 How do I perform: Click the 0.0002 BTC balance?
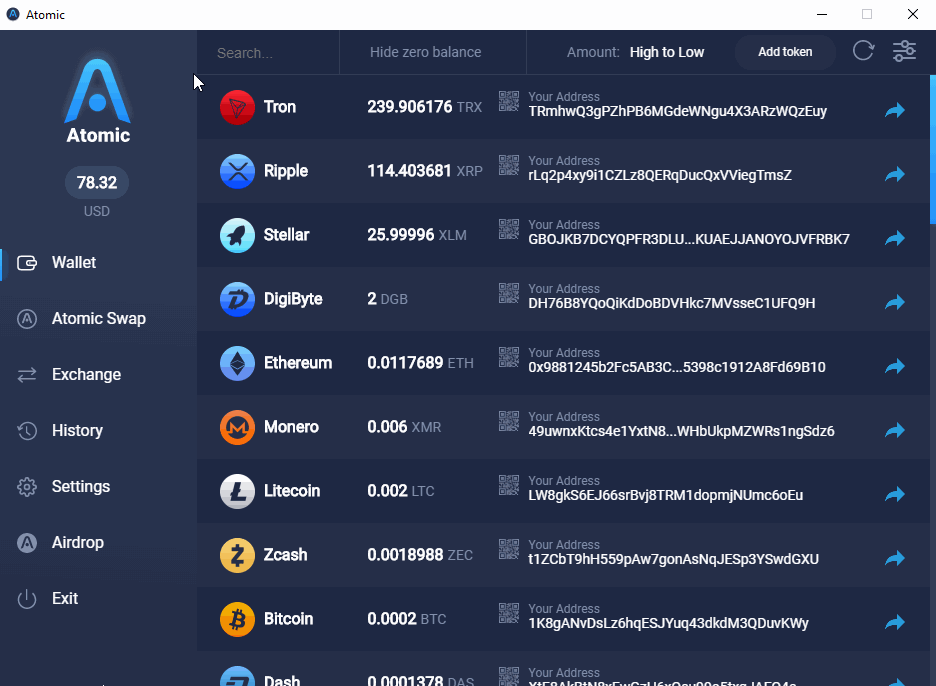coord(407,619)
